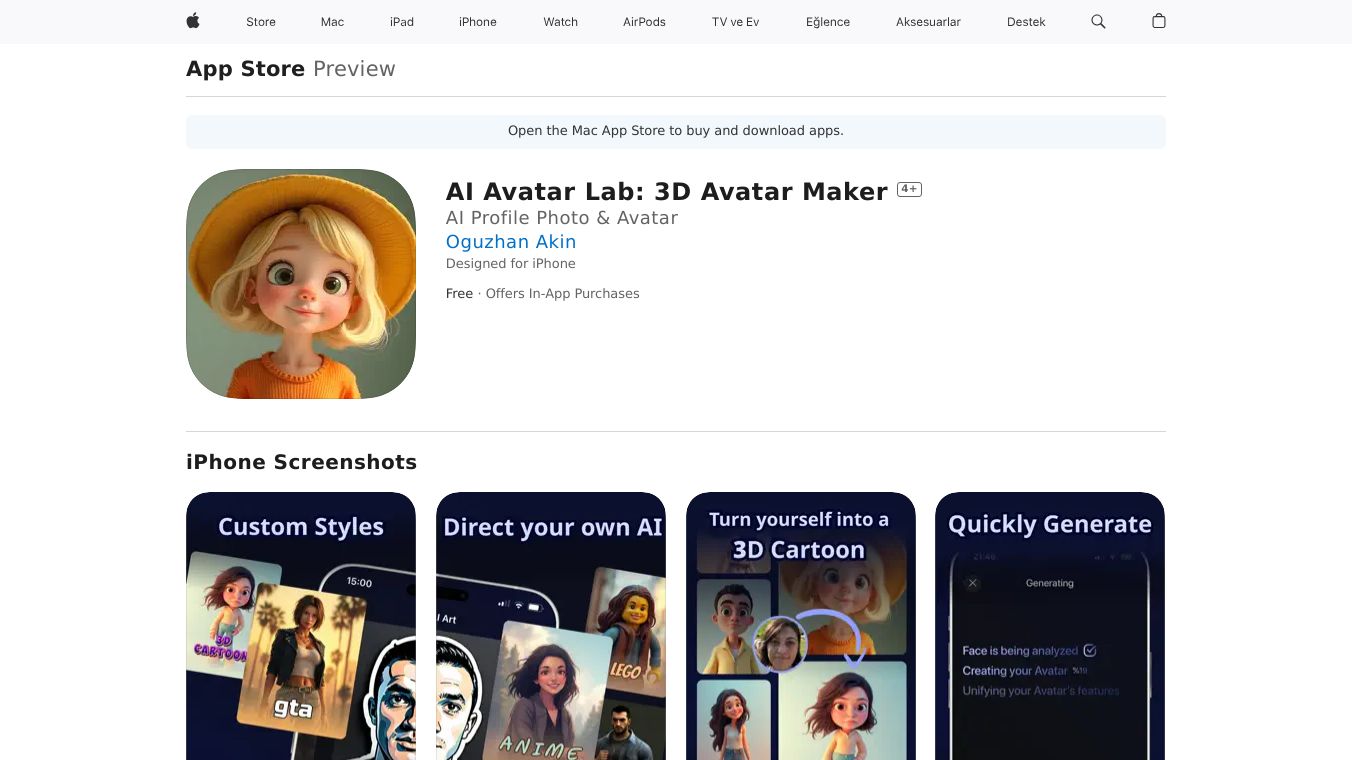View the Turn yourself into a 3D Cartoon screenshot

[801, 626]
